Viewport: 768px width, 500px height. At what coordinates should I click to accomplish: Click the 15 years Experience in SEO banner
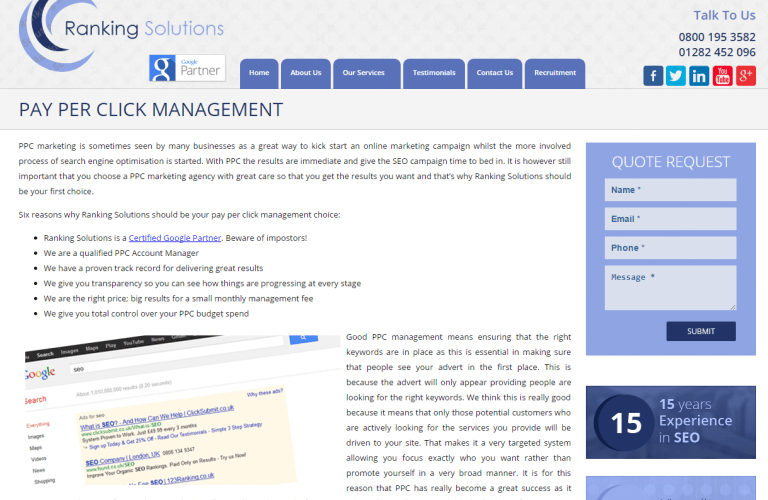coord(671,422)
